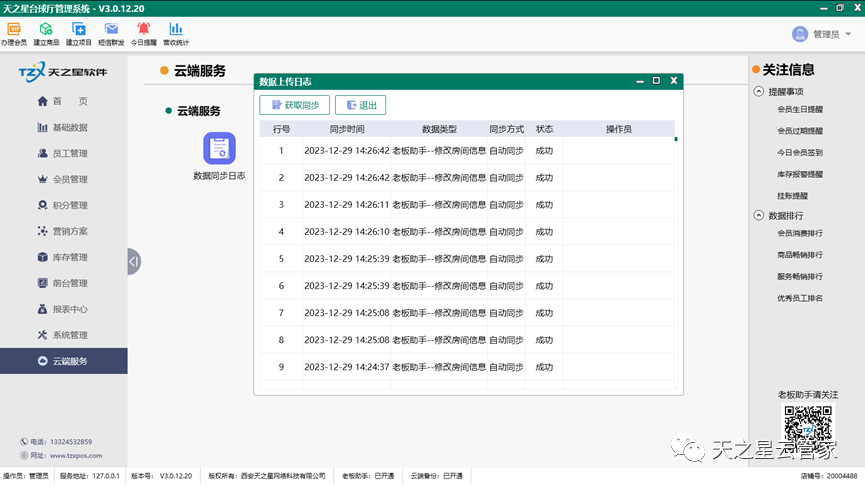Click the 同步时间 column header
Image resolution: width=865 pixels, height=487 pixels.
[347, 129]
